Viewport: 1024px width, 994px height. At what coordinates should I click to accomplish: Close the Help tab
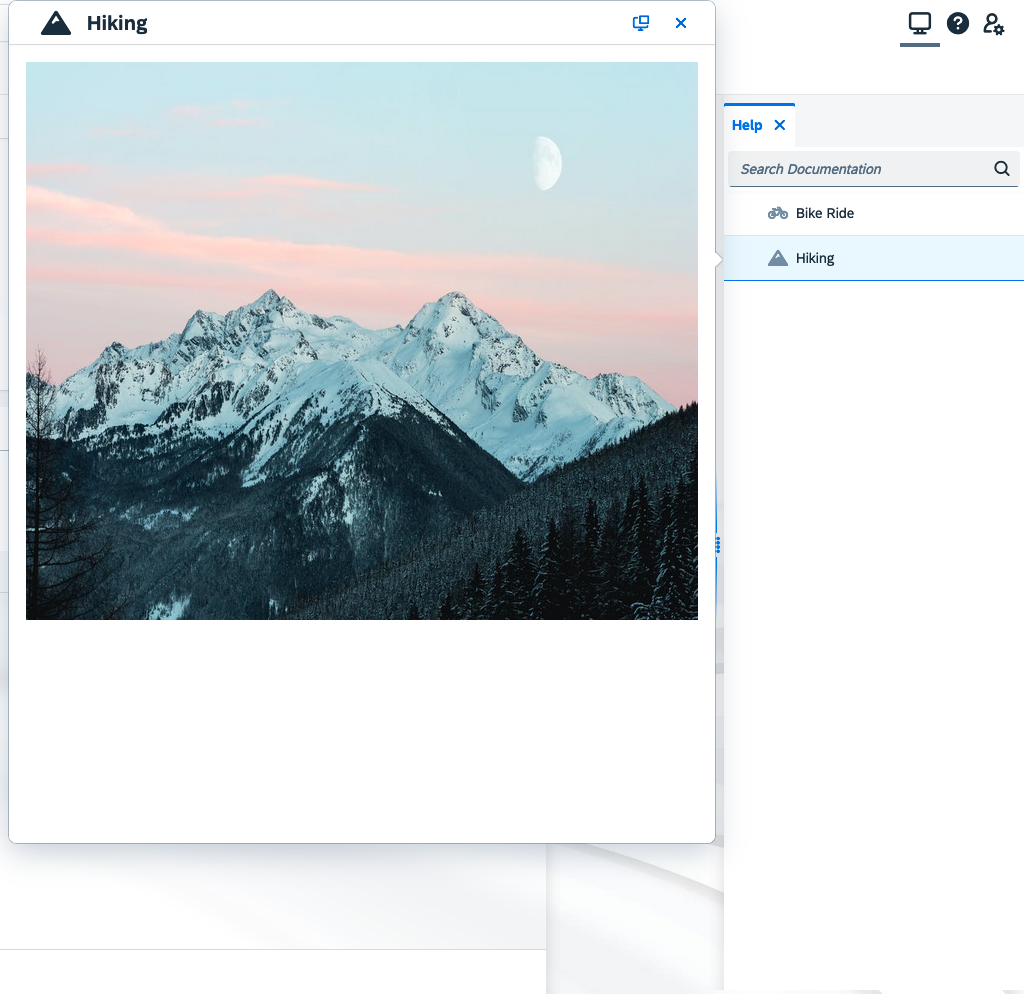(x=780, y=125)
